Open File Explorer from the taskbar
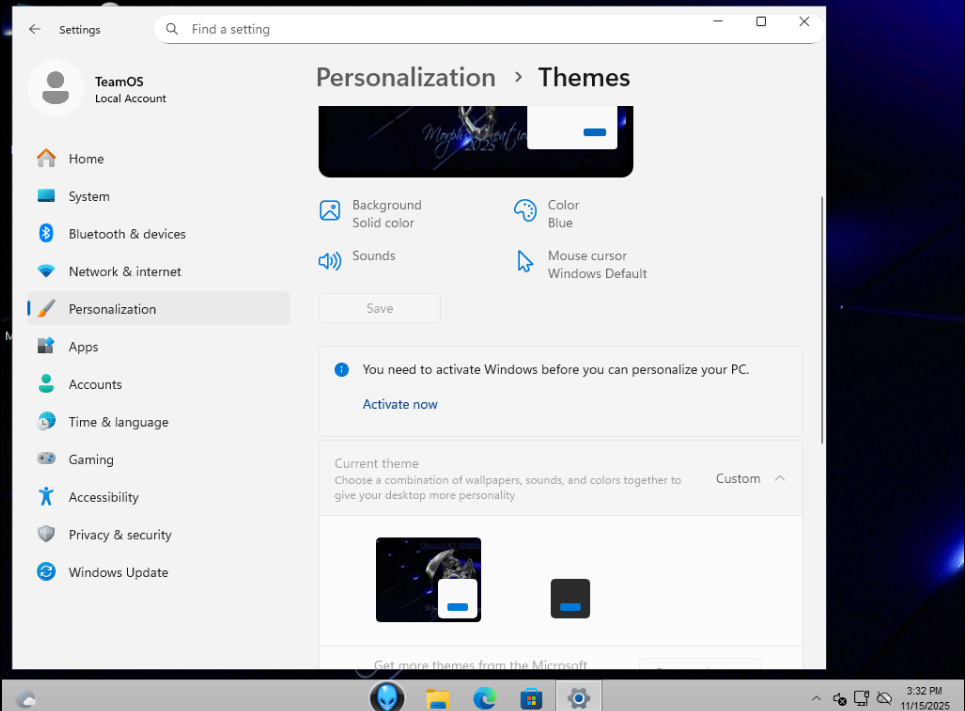Screen dimensions: 965x711 438,698
